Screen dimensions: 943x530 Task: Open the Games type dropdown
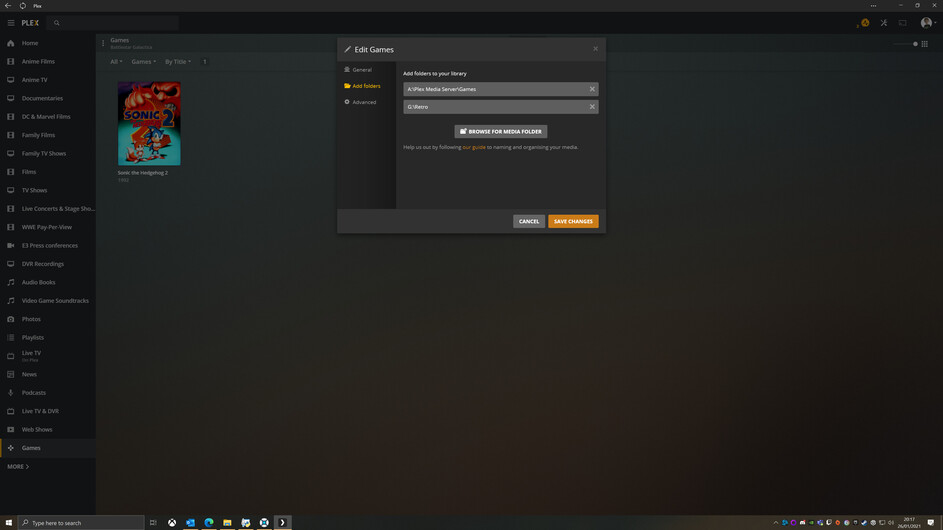[x=143, y=62]
